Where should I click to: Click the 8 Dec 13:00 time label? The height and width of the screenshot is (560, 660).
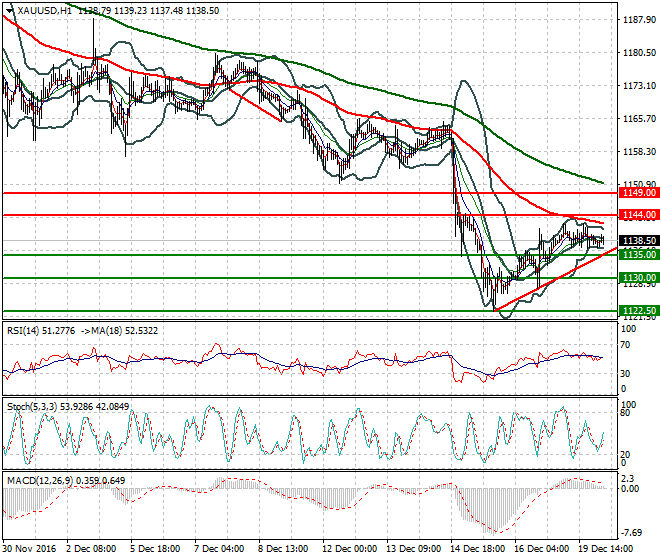click(283, 549)
